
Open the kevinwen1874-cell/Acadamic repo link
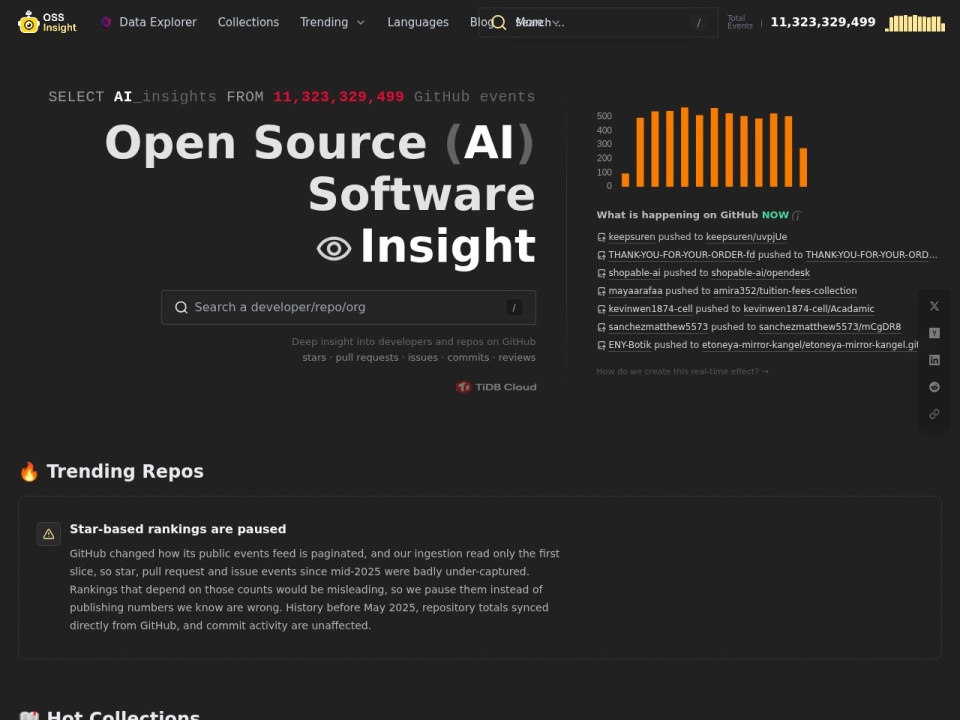tap(808, 309)
